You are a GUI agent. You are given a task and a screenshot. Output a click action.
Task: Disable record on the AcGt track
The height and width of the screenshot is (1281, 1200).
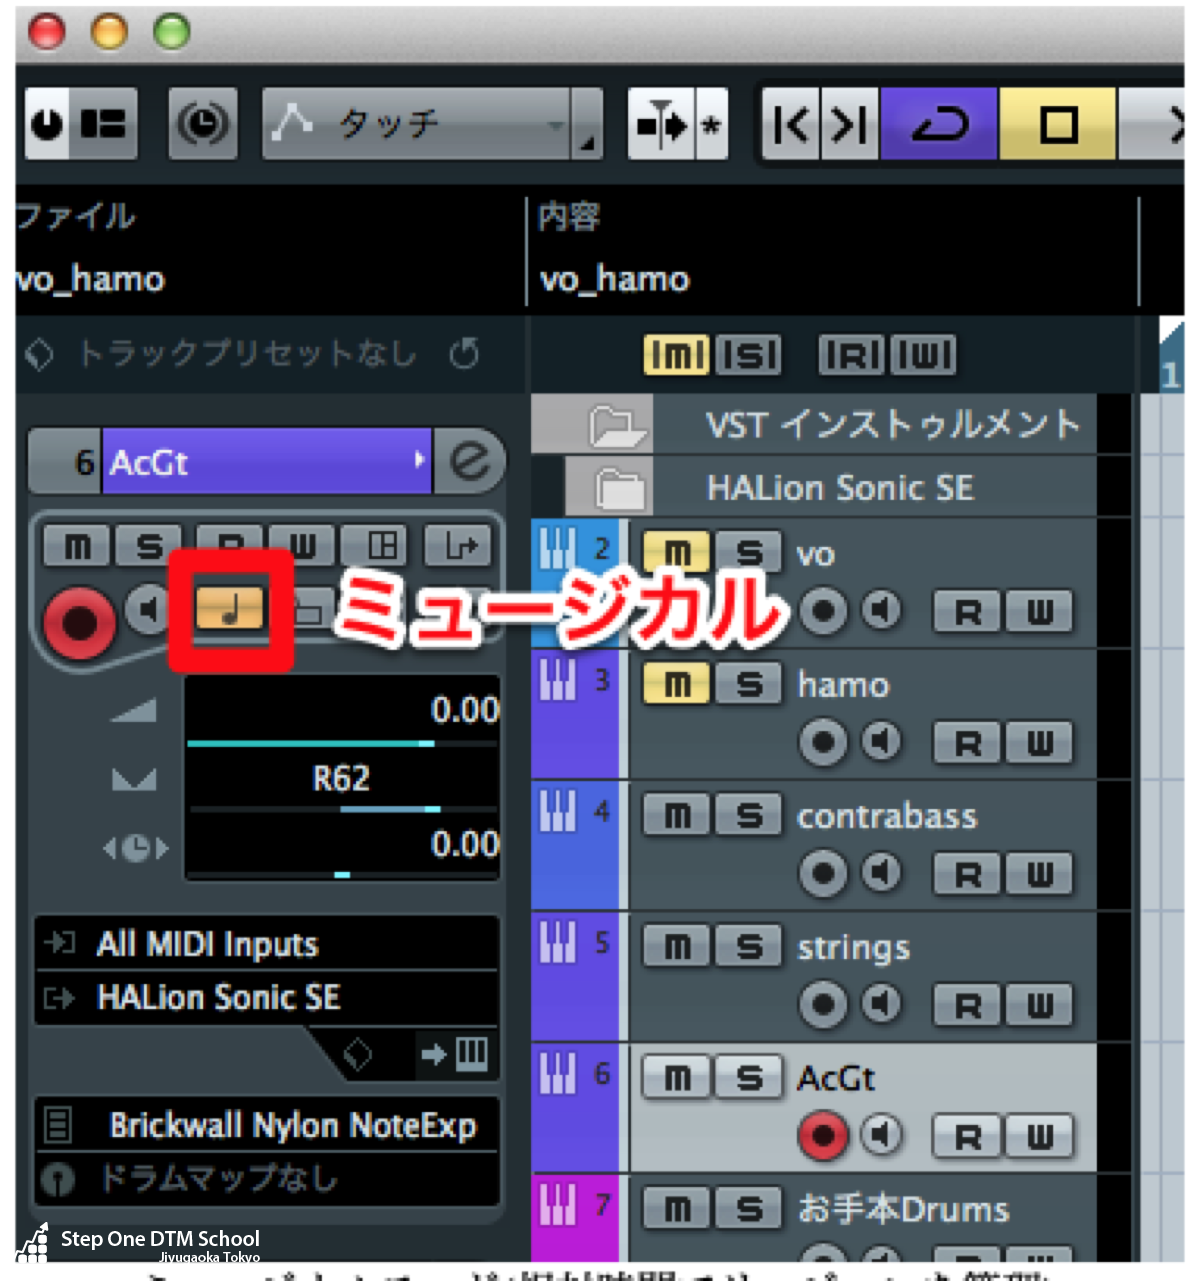pyautogui.click(x=823, y=1136)
